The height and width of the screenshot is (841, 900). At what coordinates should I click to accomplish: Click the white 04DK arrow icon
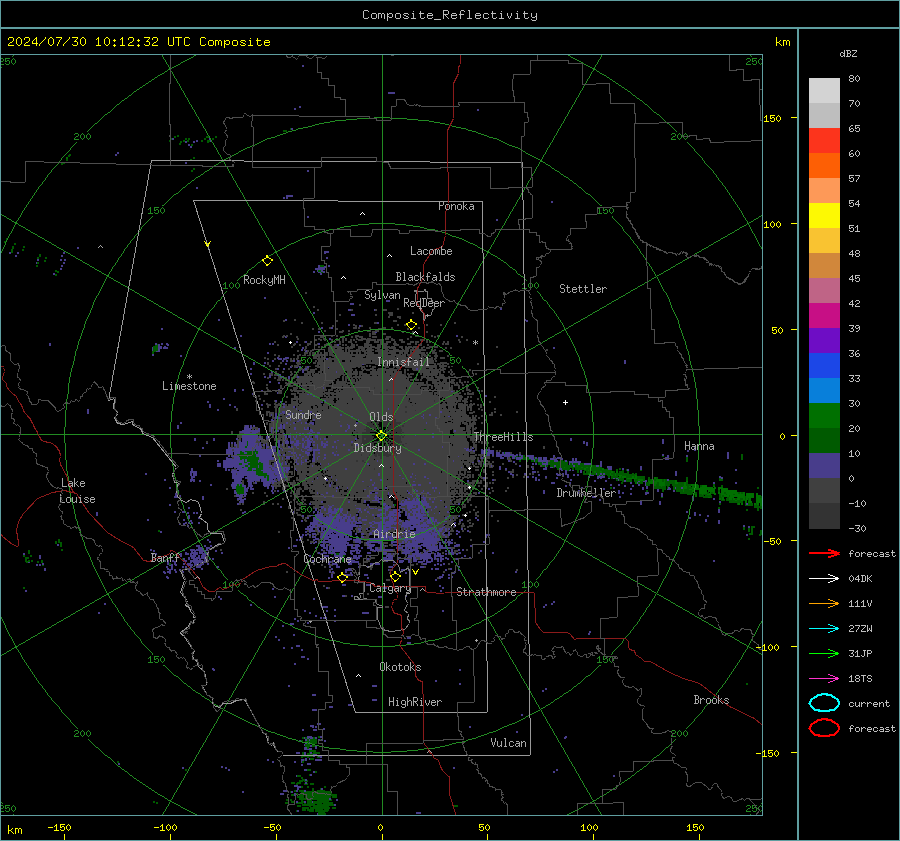click(824, 579)
